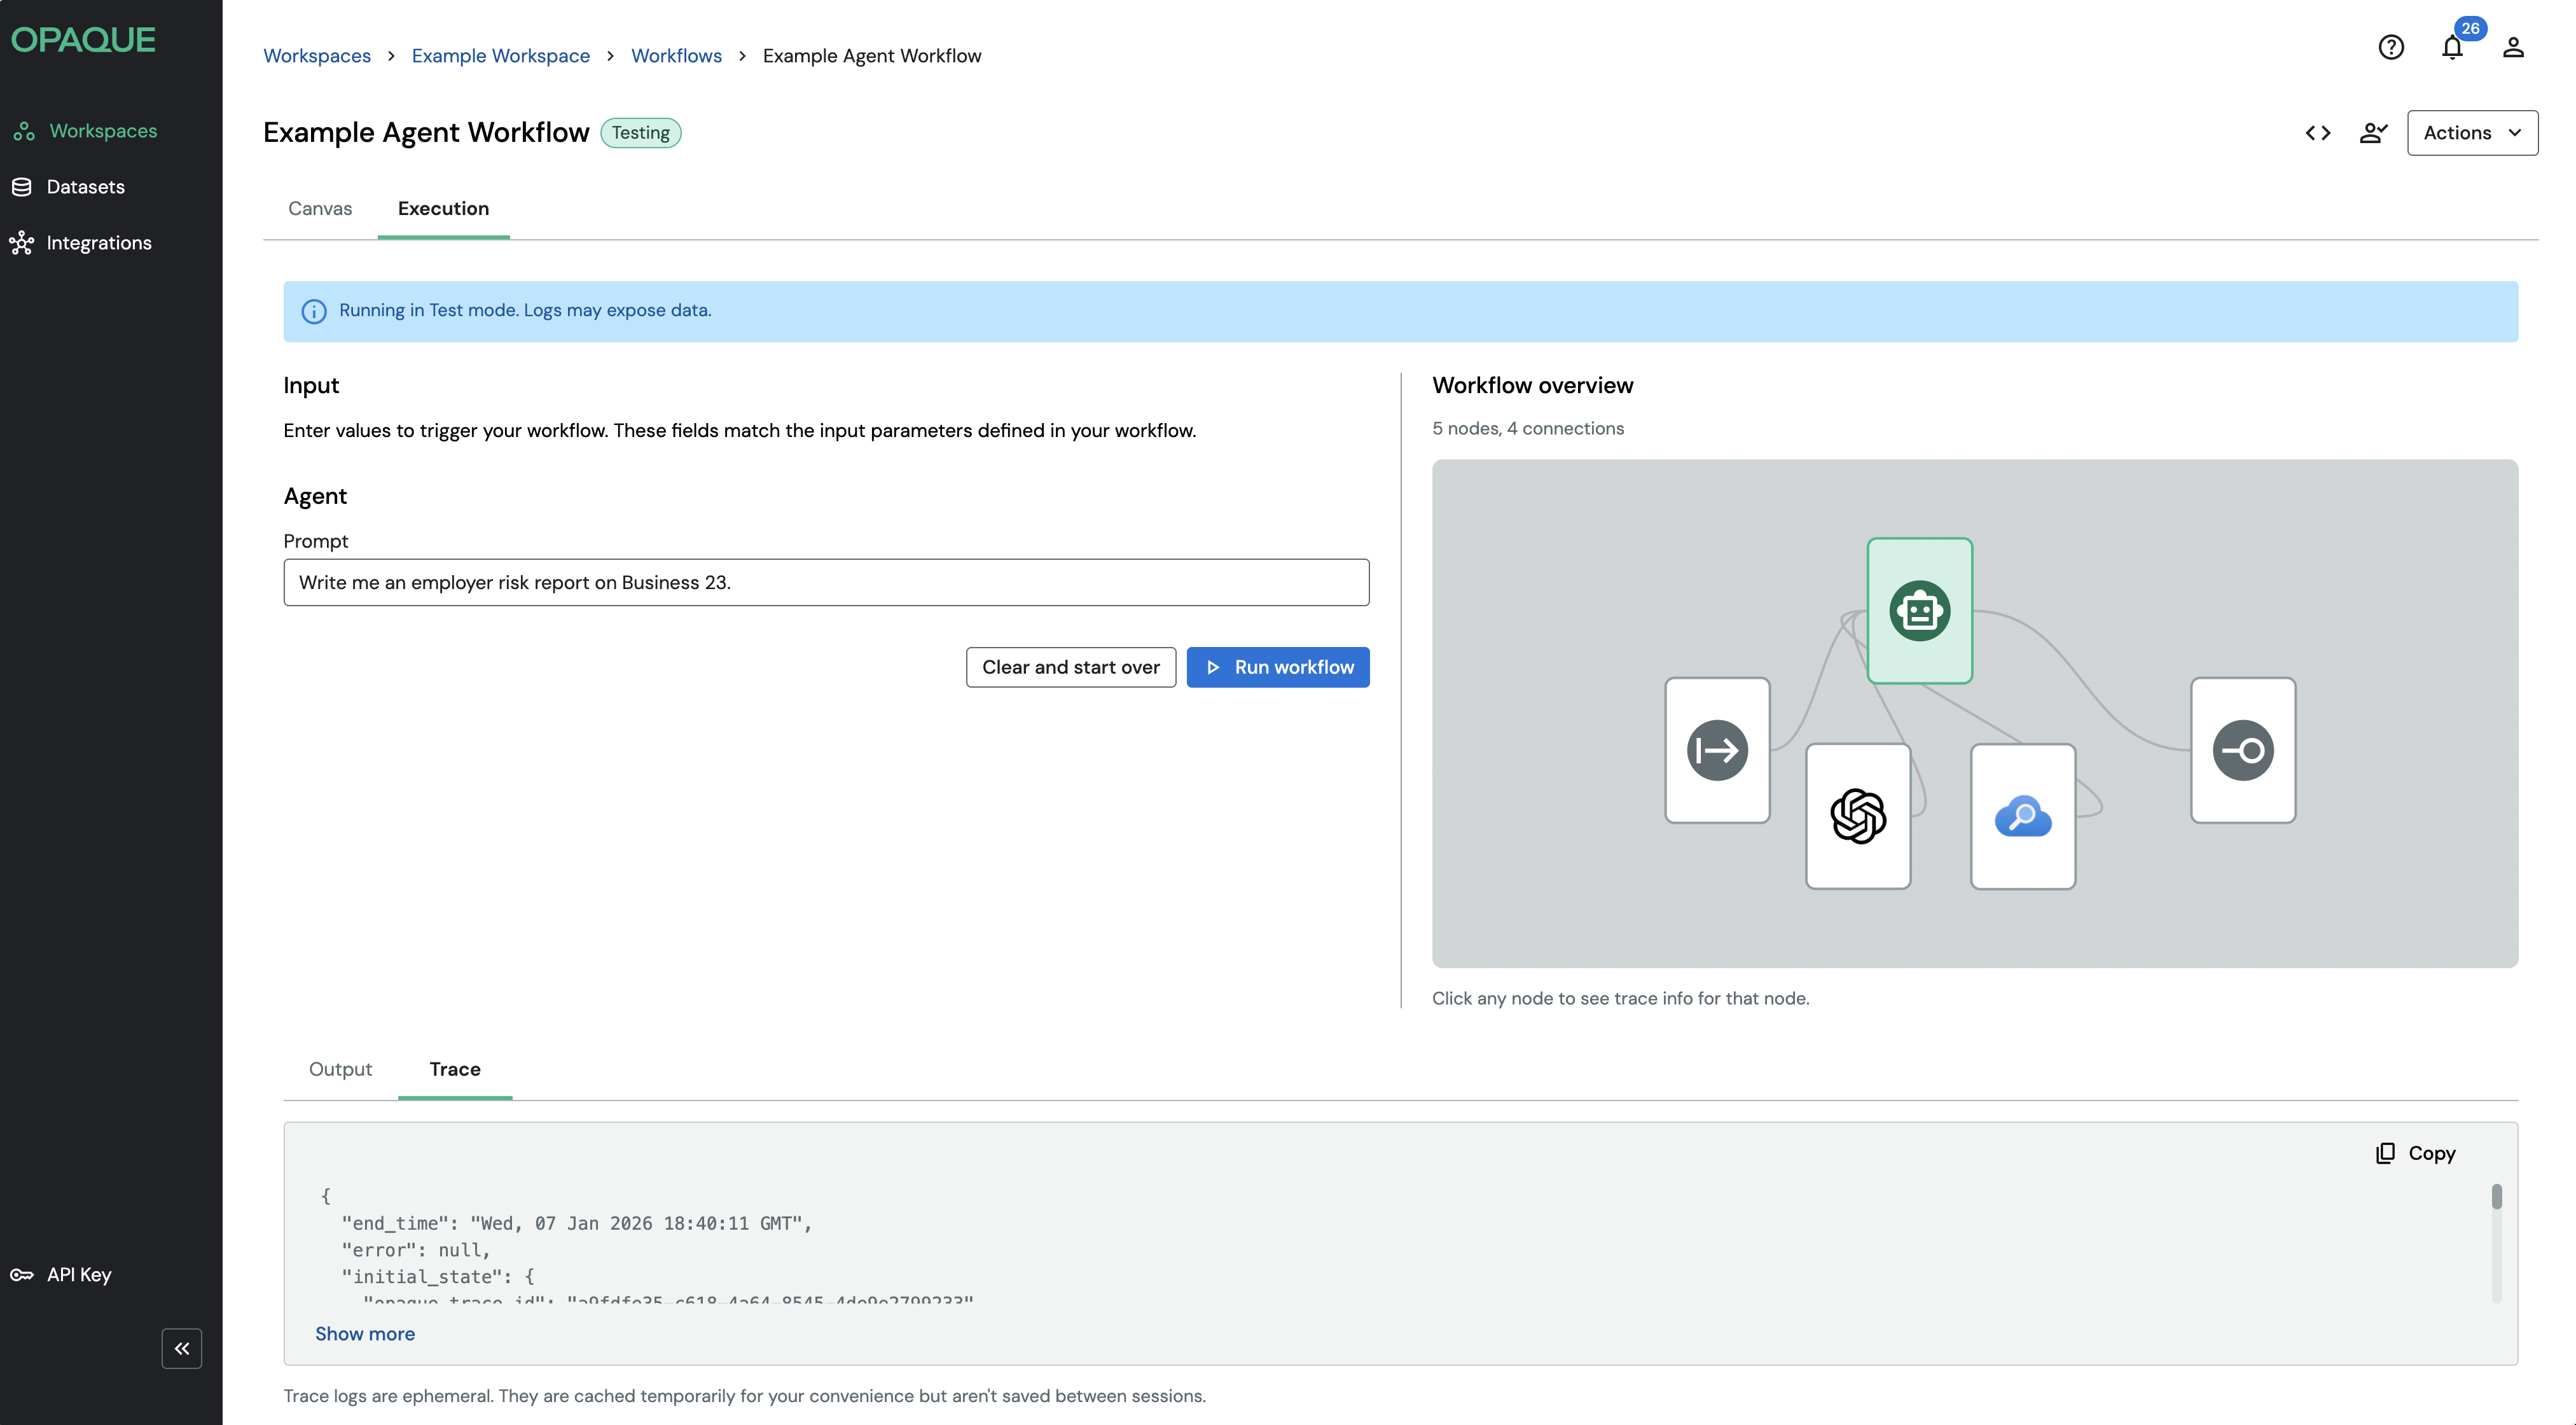The image size is (2576, 1425).
Task: Click Clear and start over button
Action: [1070, 667]
